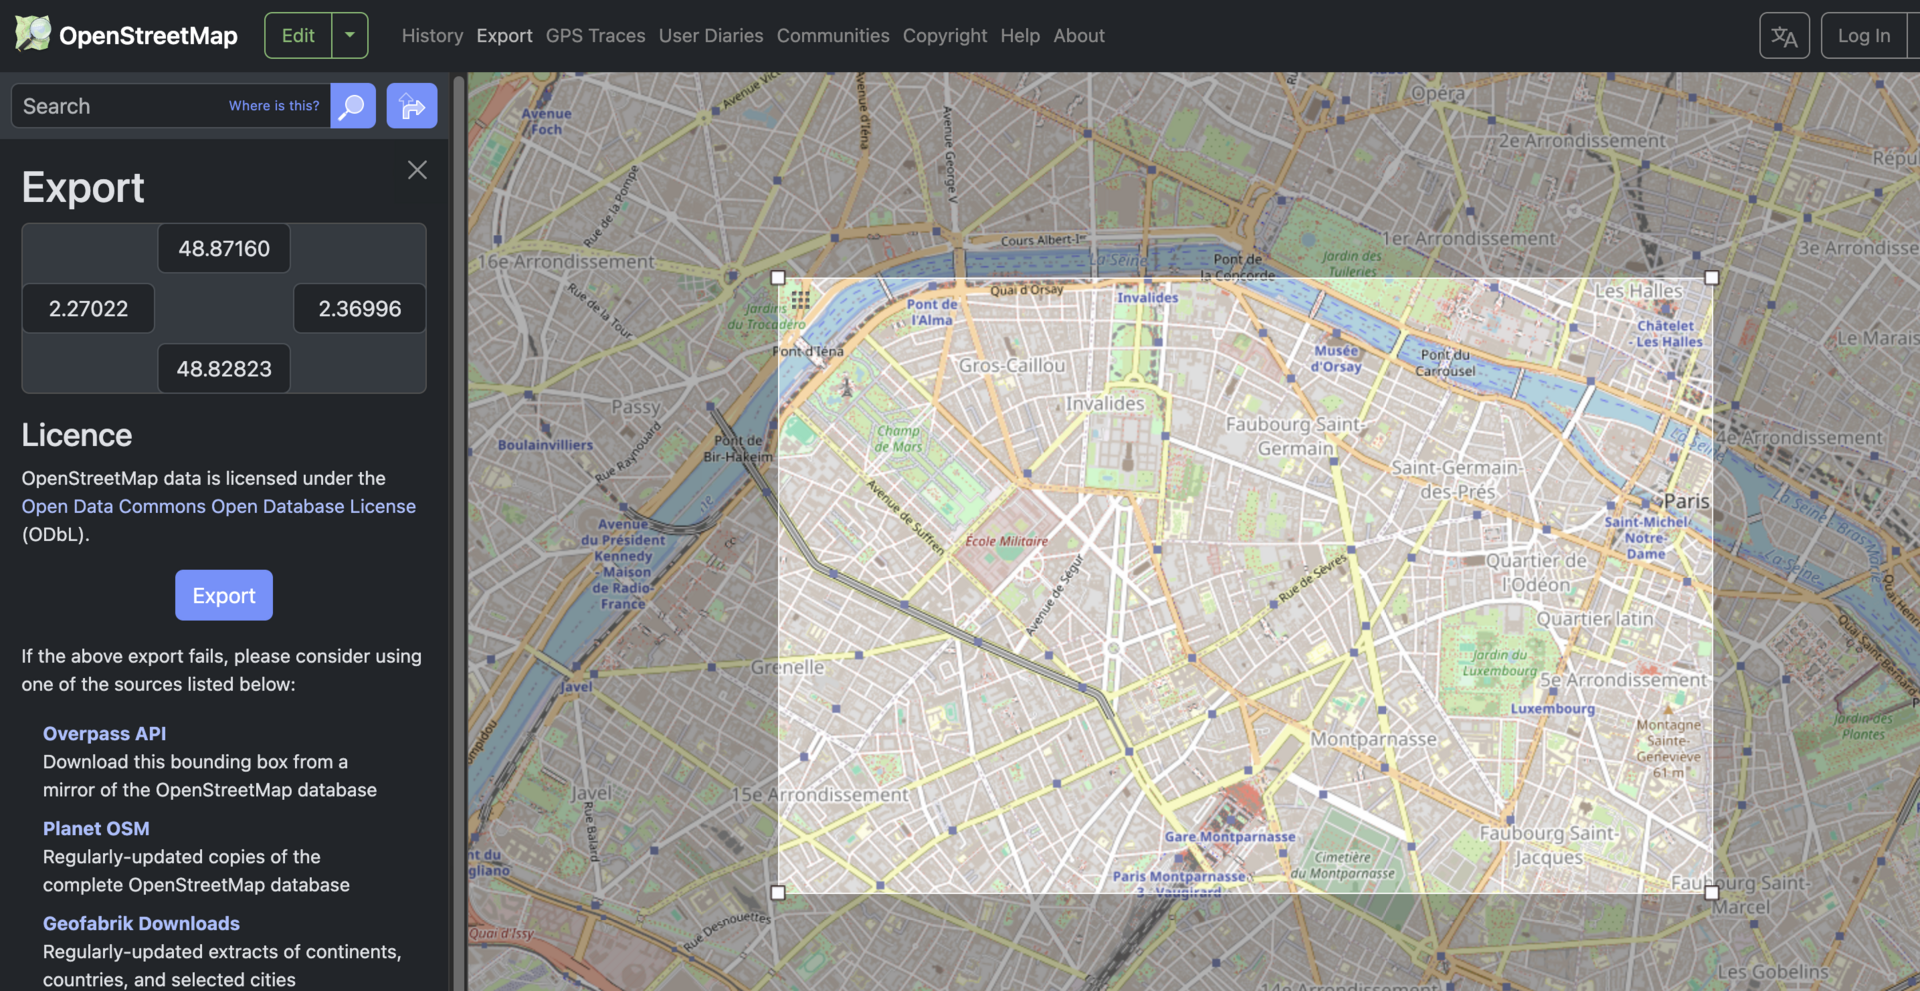Click the 'Grenelle' map label

[788, 667]
